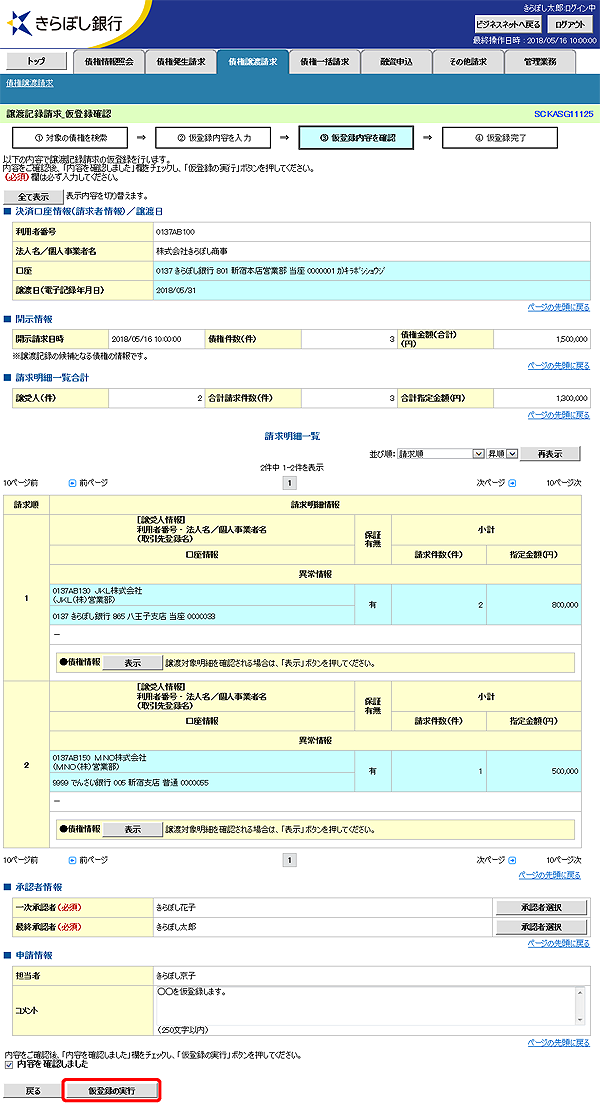
Task: Check the 内容を確認しました checkbox
Action: point(8,1064)
